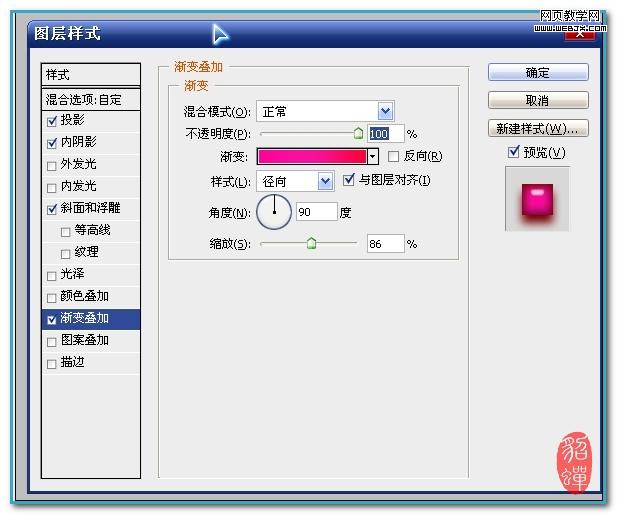
Task: Click the scale value field 86
Action: 386,244
